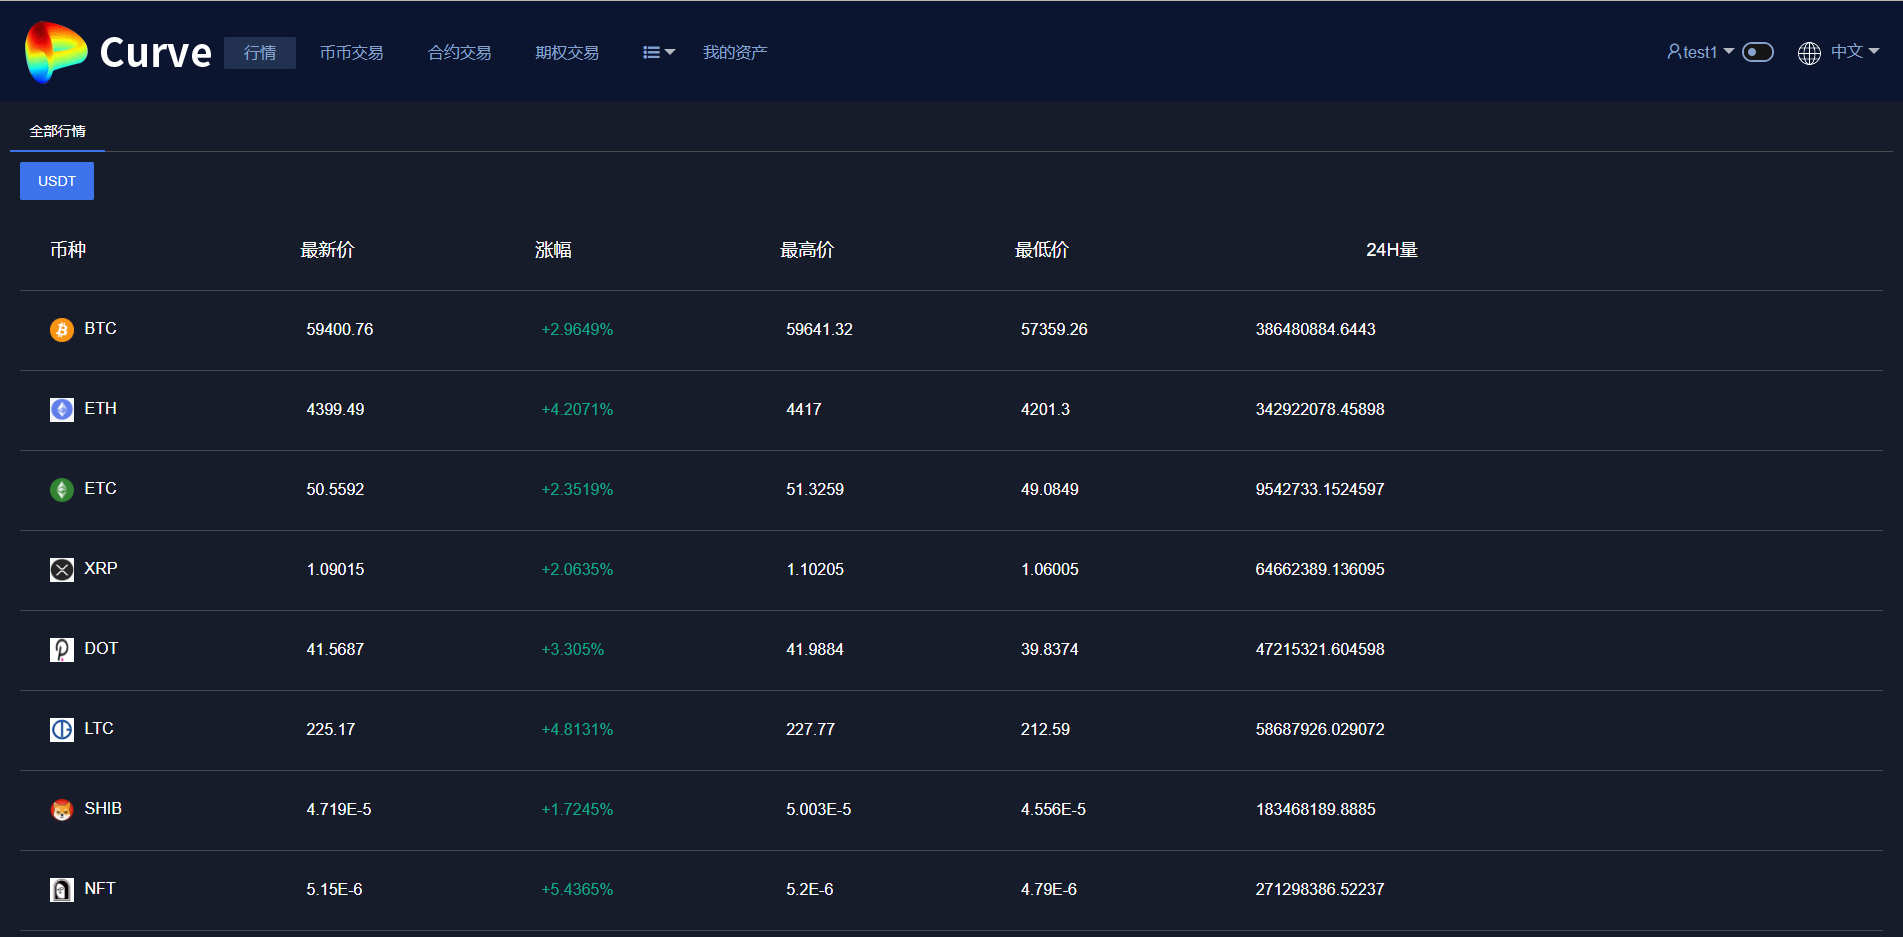Click the user profile icon beside test1
Viewport: 1903px width, 937px height.
1674,52
